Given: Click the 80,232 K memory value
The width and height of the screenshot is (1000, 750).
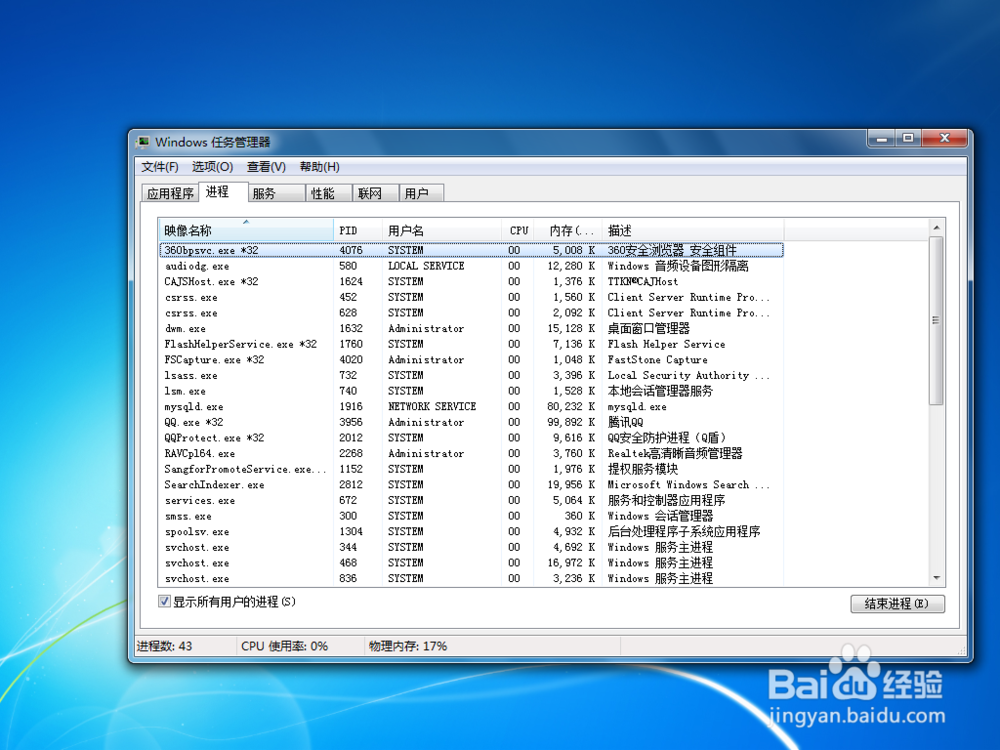Looking at the screenshot, I should (571, 406).
